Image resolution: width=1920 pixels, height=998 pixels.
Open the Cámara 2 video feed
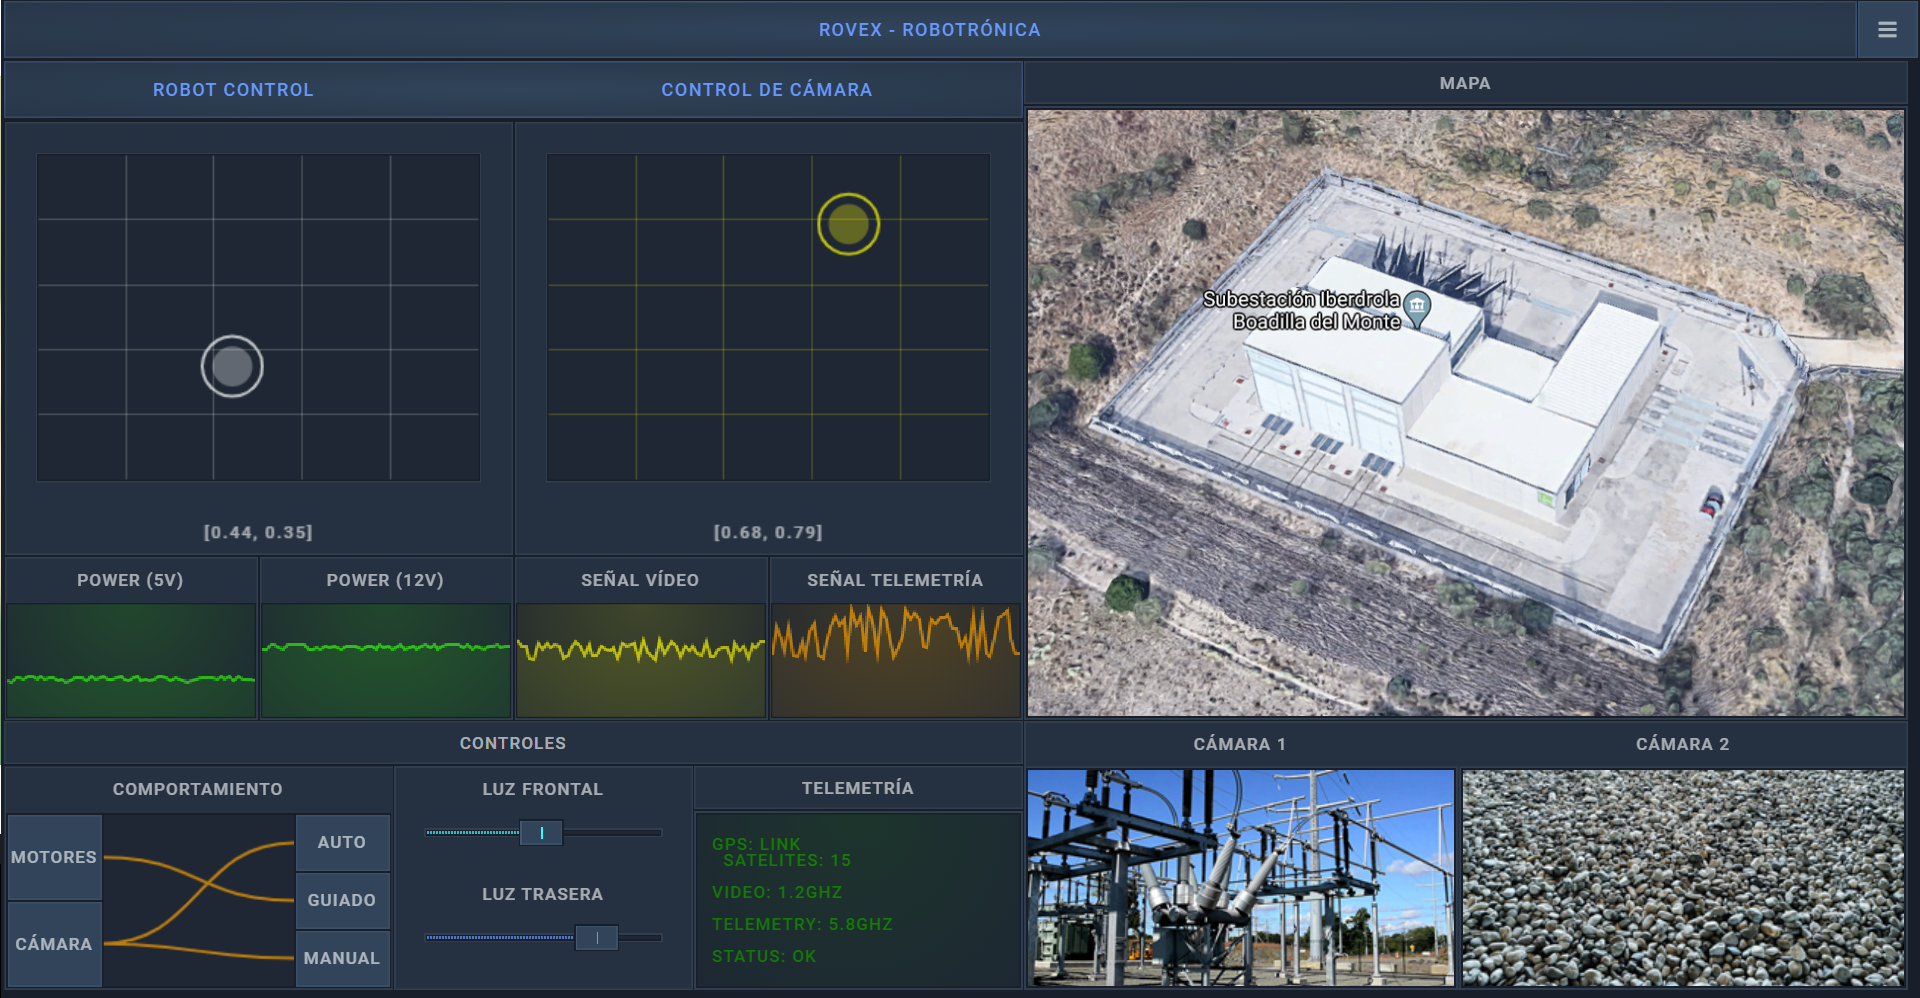(x=1683, y=877)
